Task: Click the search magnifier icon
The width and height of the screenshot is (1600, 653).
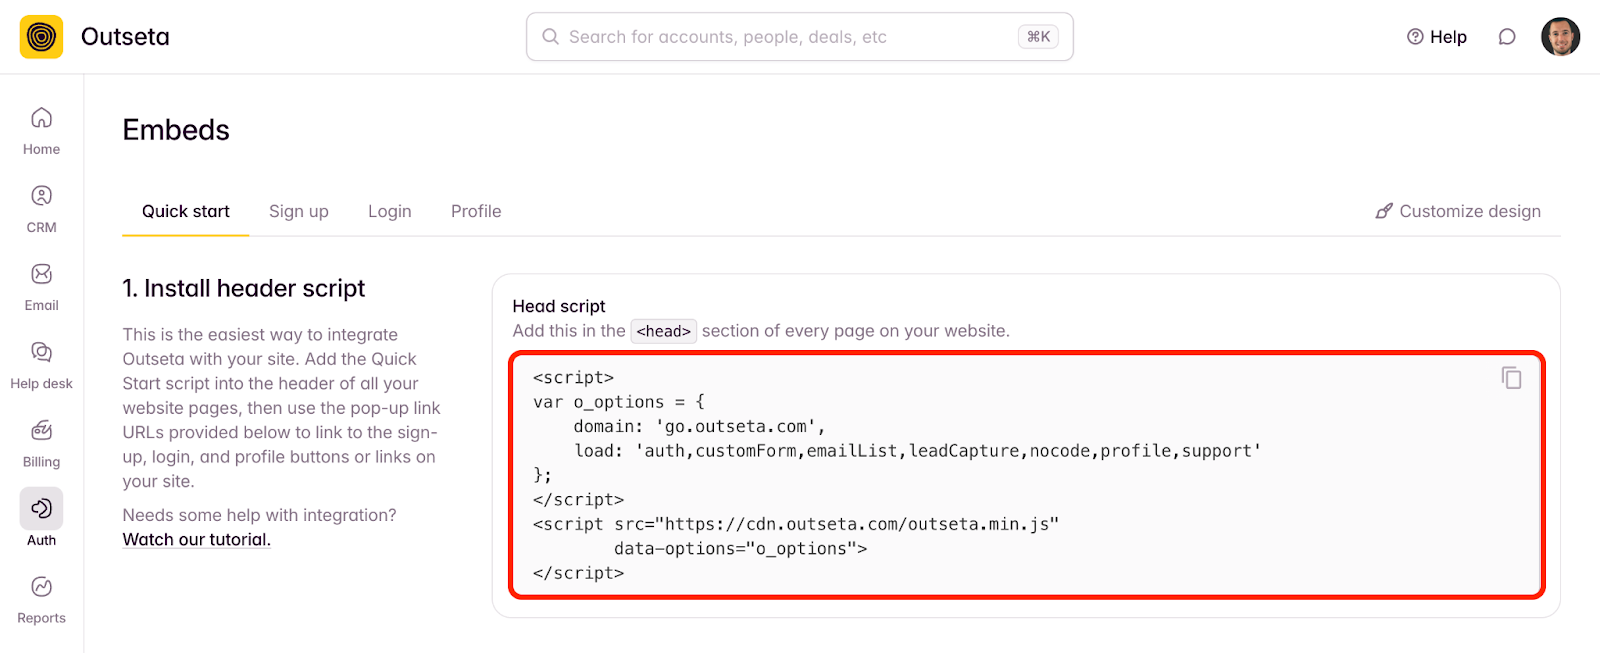Action: 550,37
